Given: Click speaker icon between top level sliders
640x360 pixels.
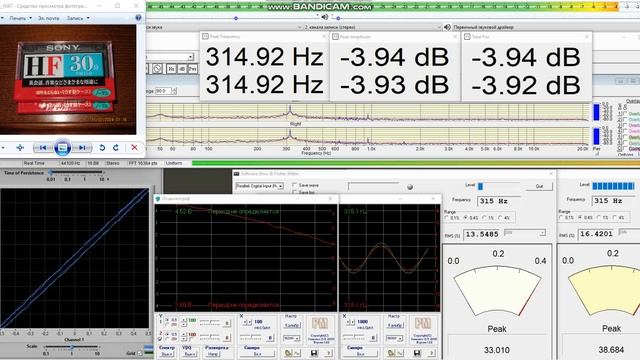Looking at the screenshot, I should pyautogui.click(x=324, y=17).
